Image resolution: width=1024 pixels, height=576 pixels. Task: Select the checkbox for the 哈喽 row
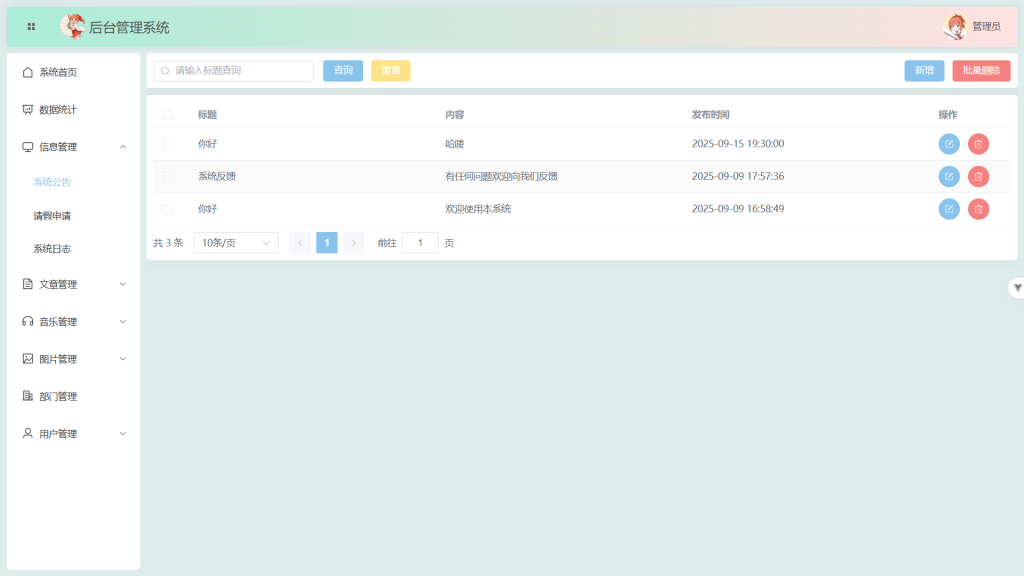pyautogui.click(x=167, y=144)
